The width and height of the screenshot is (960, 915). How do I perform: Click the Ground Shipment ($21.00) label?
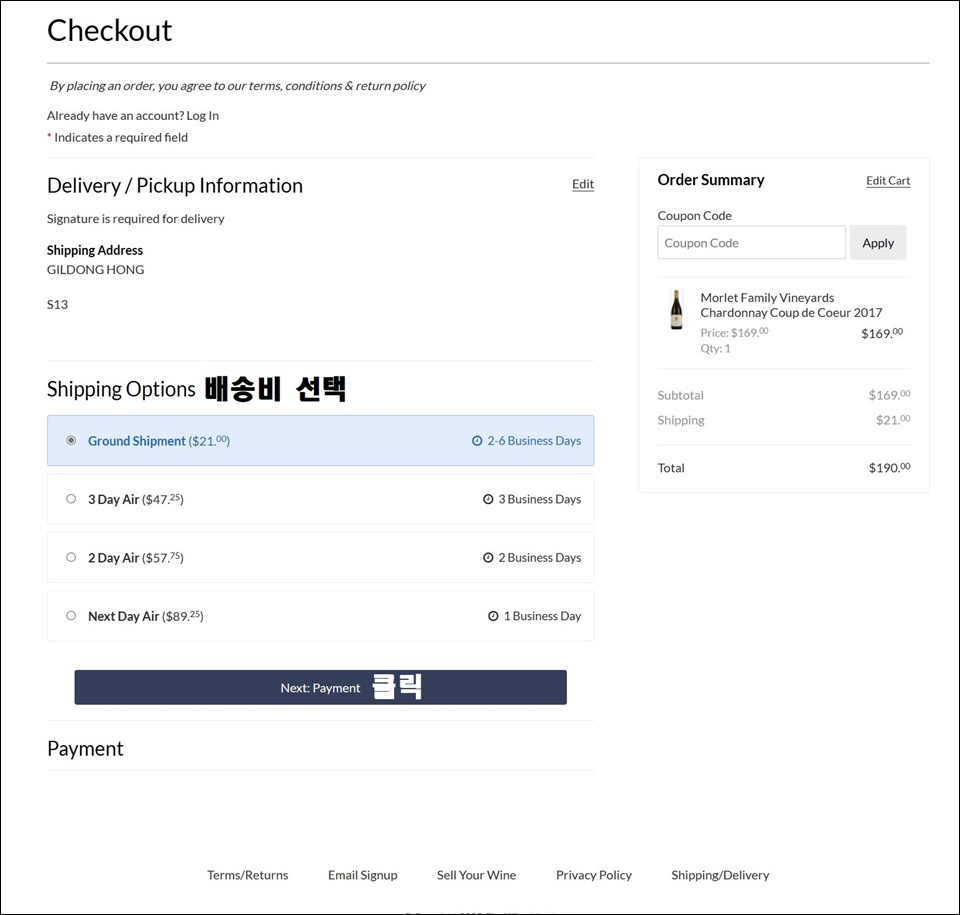(159, 441)
